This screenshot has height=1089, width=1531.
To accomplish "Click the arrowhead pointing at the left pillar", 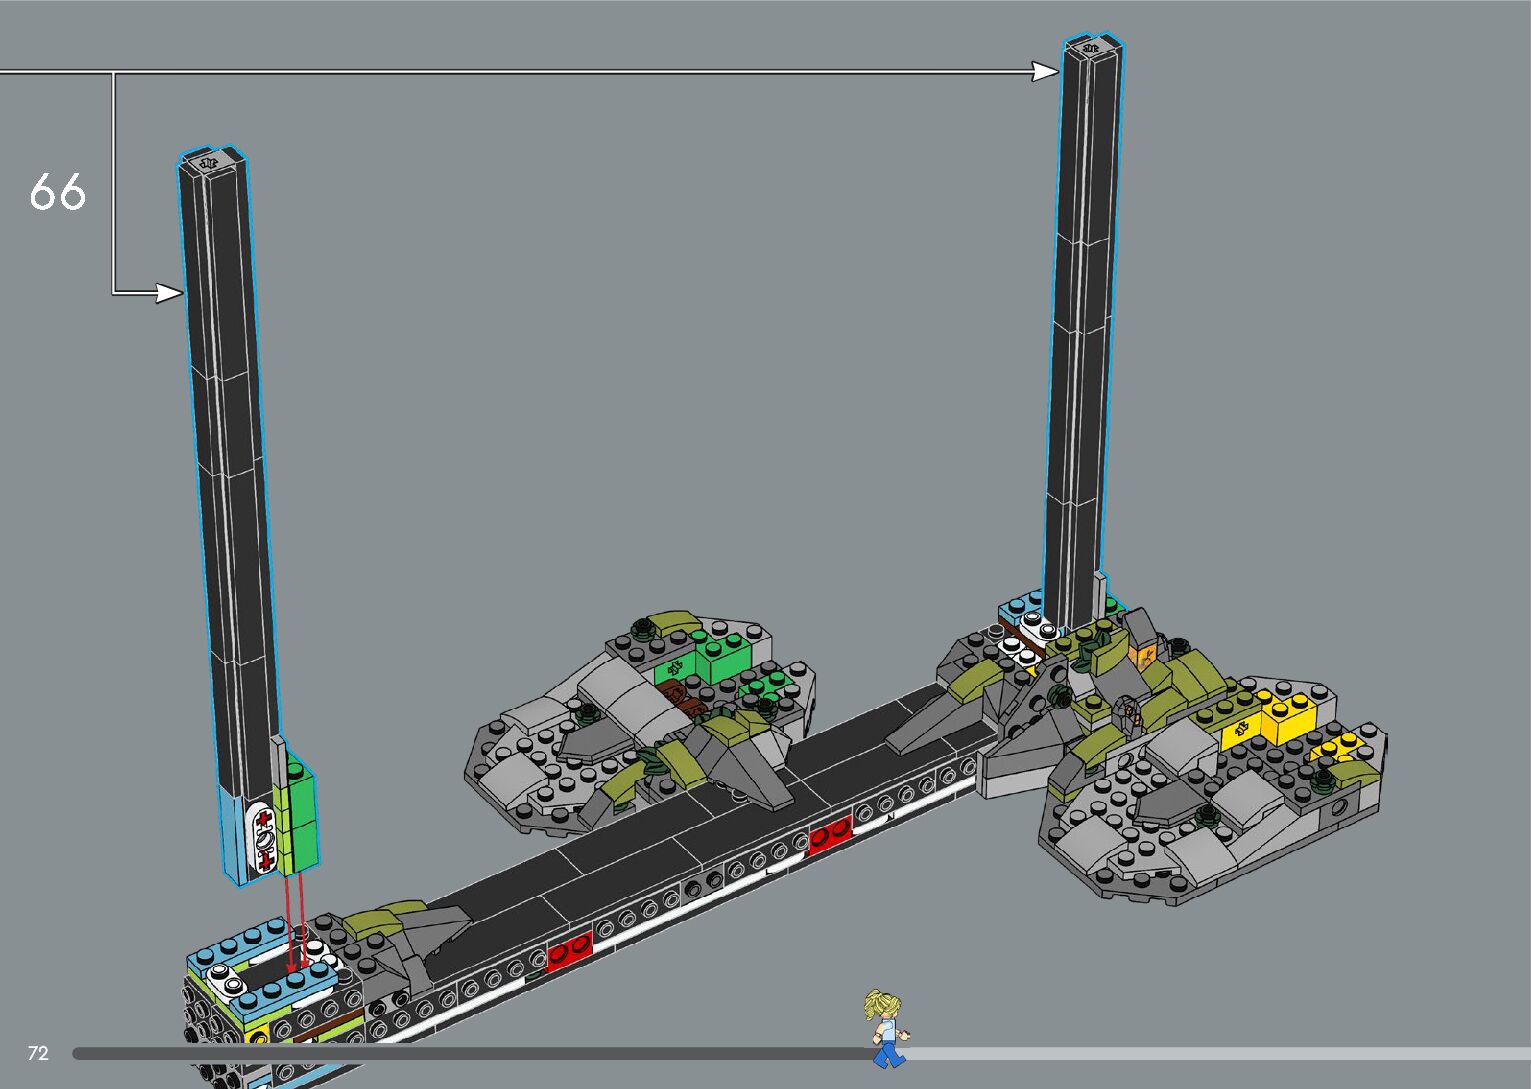I will point(170,293).
